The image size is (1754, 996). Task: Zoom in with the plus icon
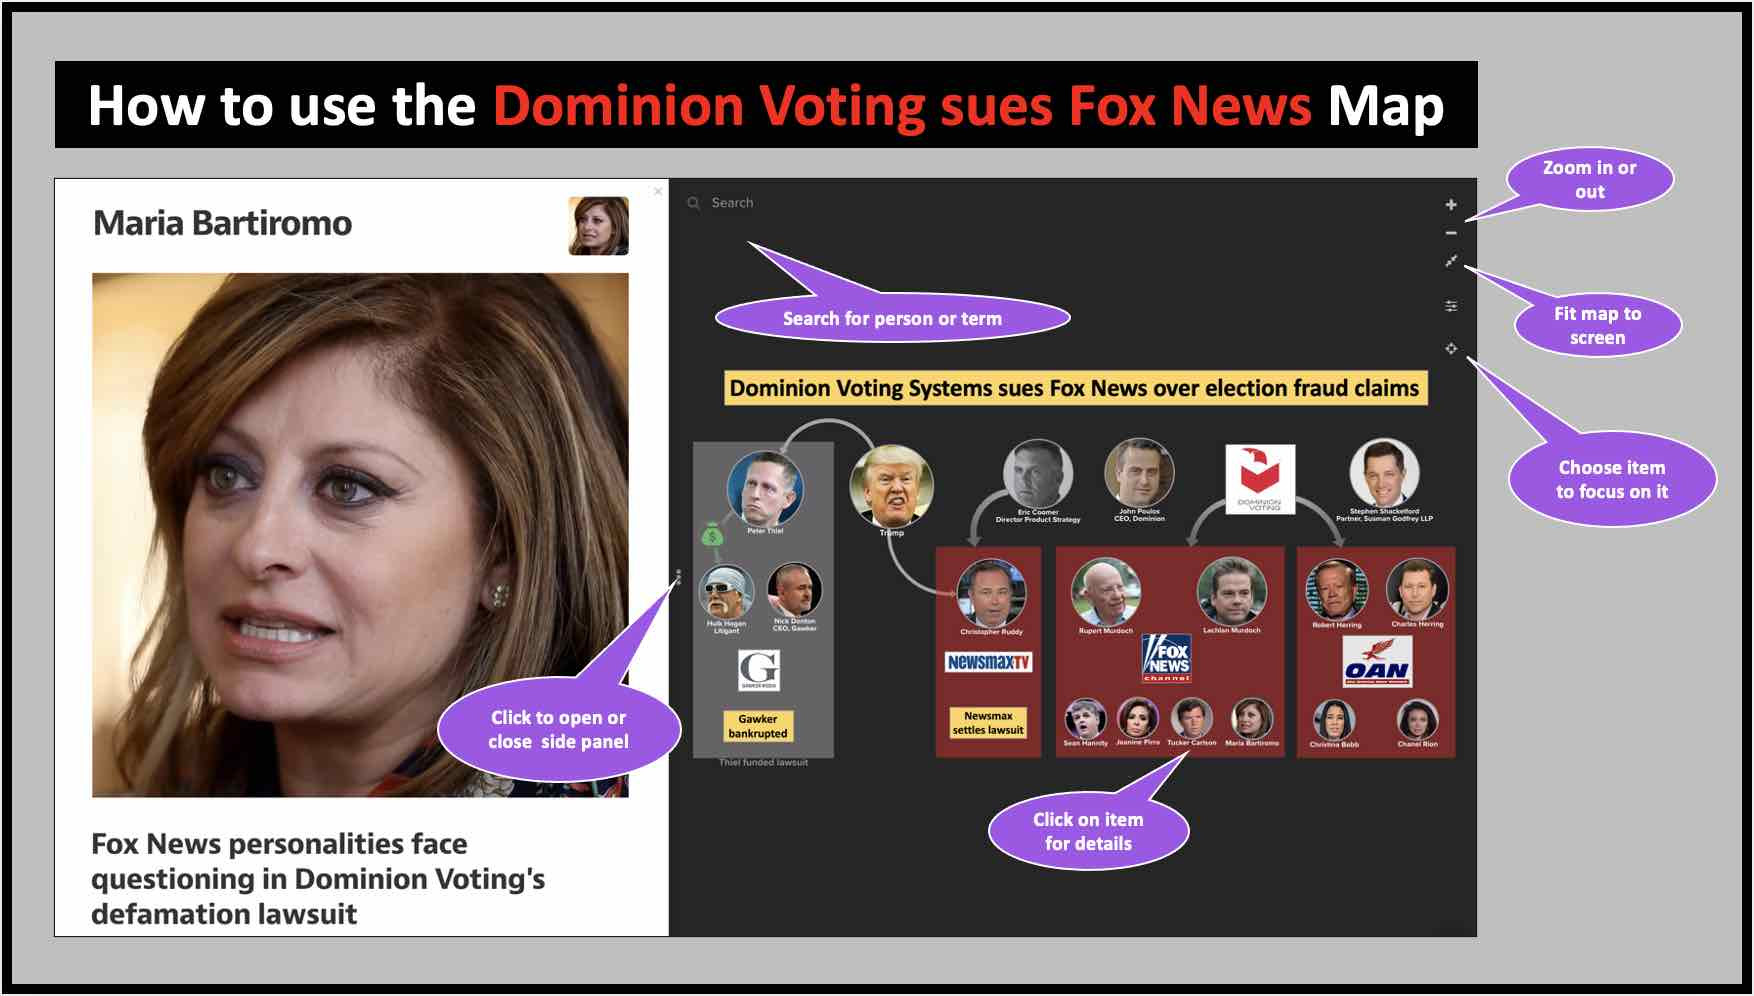1451,205
